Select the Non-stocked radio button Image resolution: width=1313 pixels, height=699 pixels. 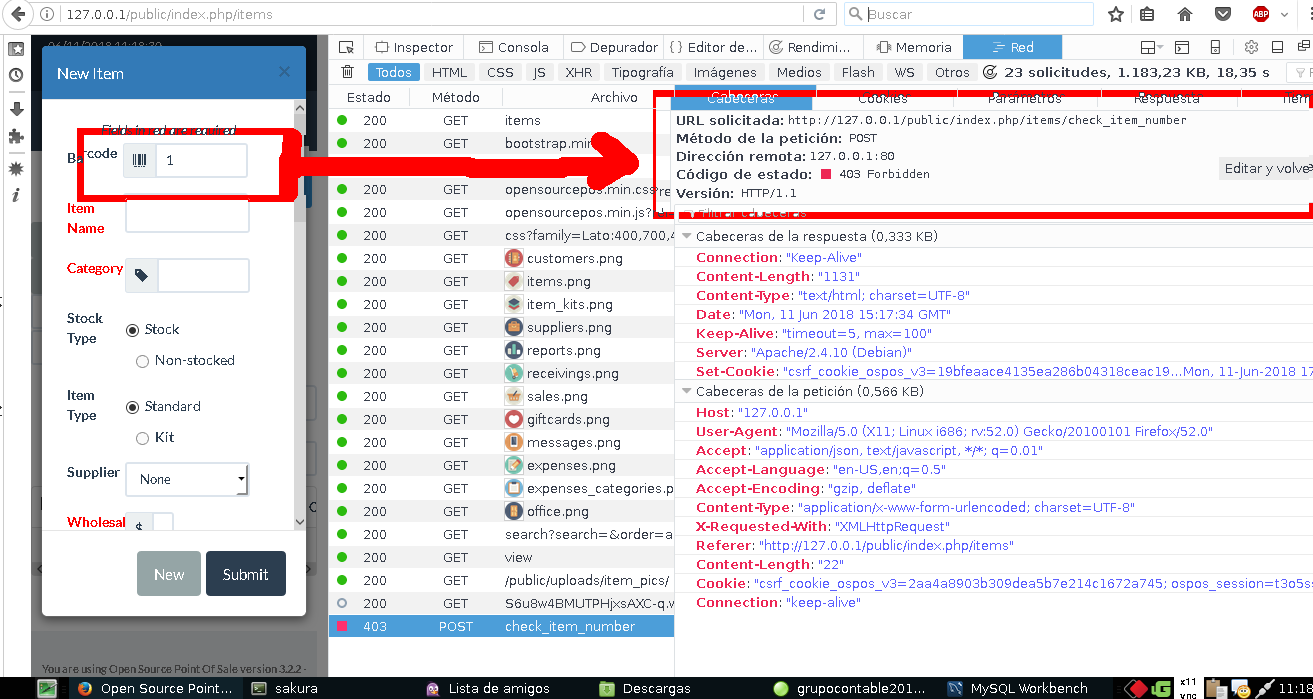[x=142, y=360]
